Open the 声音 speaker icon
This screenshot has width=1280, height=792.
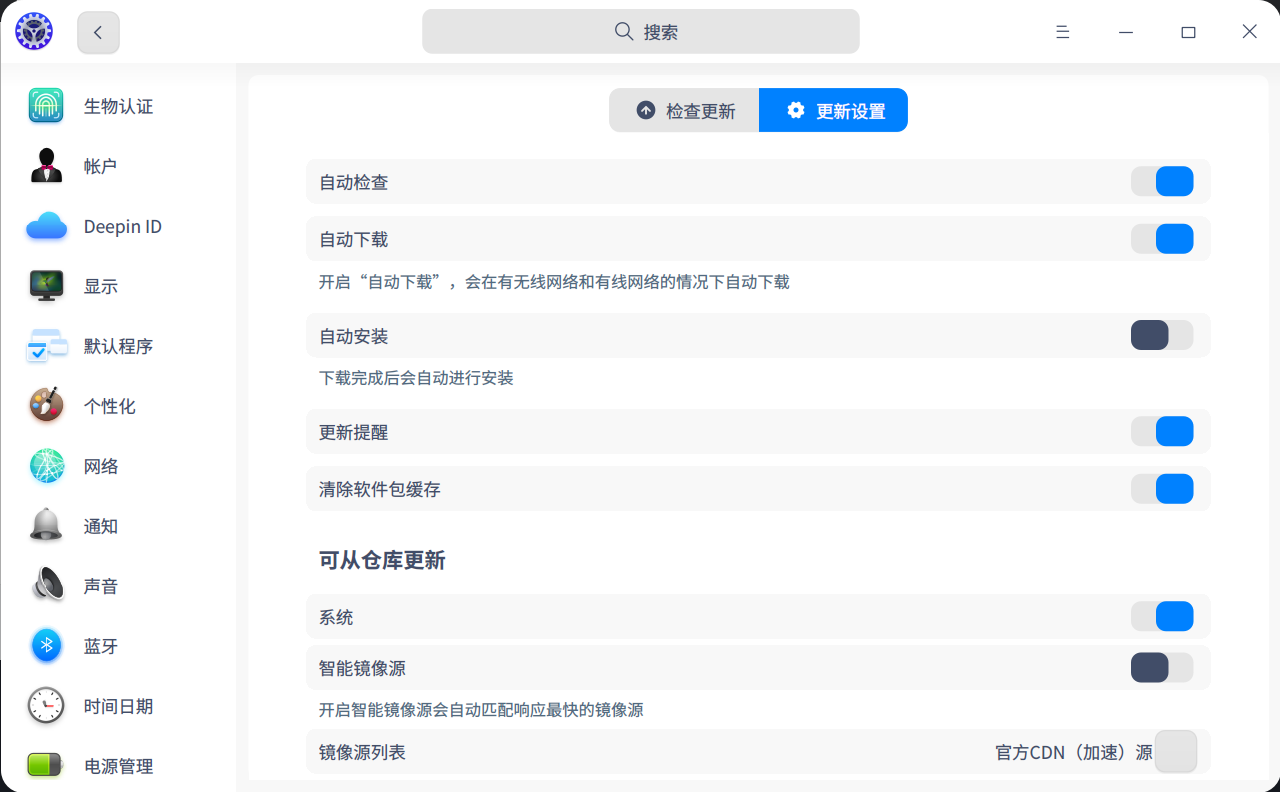pos(46,586)
